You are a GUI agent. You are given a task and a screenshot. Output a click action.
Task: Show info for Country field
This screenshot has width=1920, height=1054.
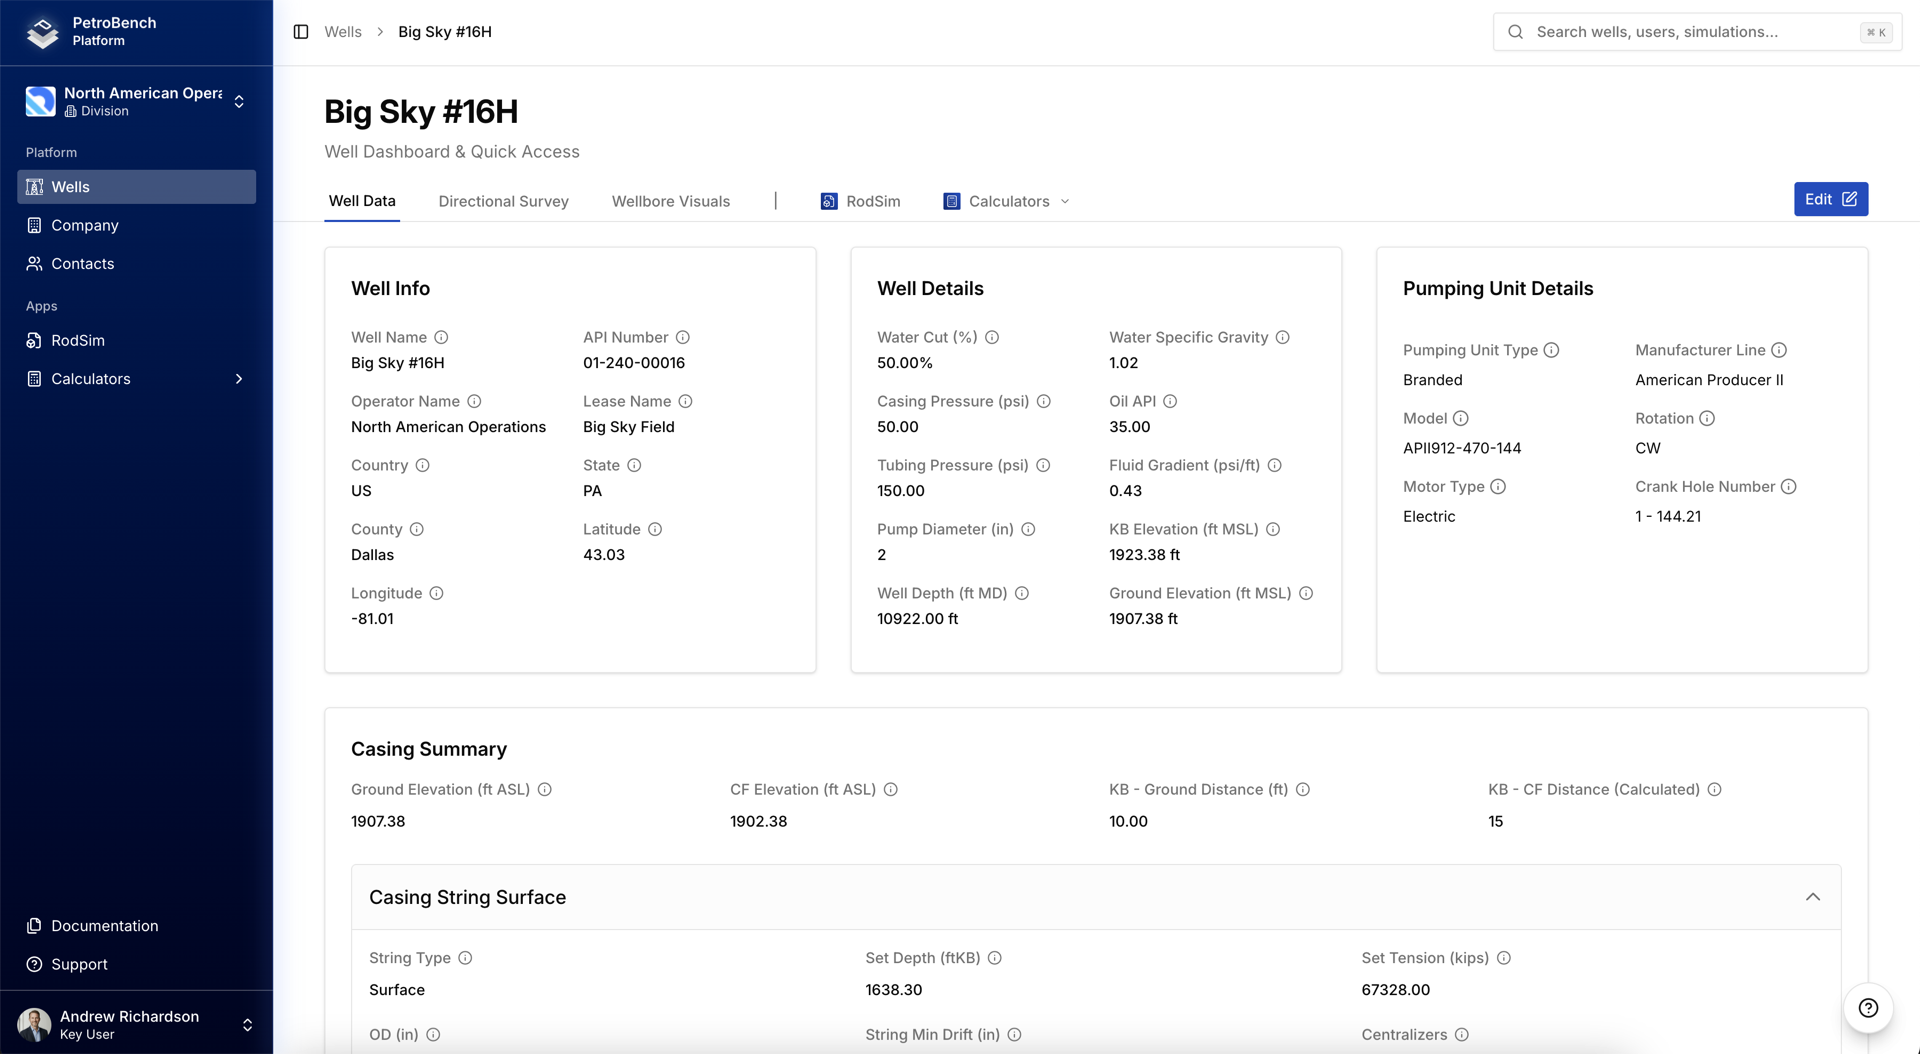tap(422, 466)
